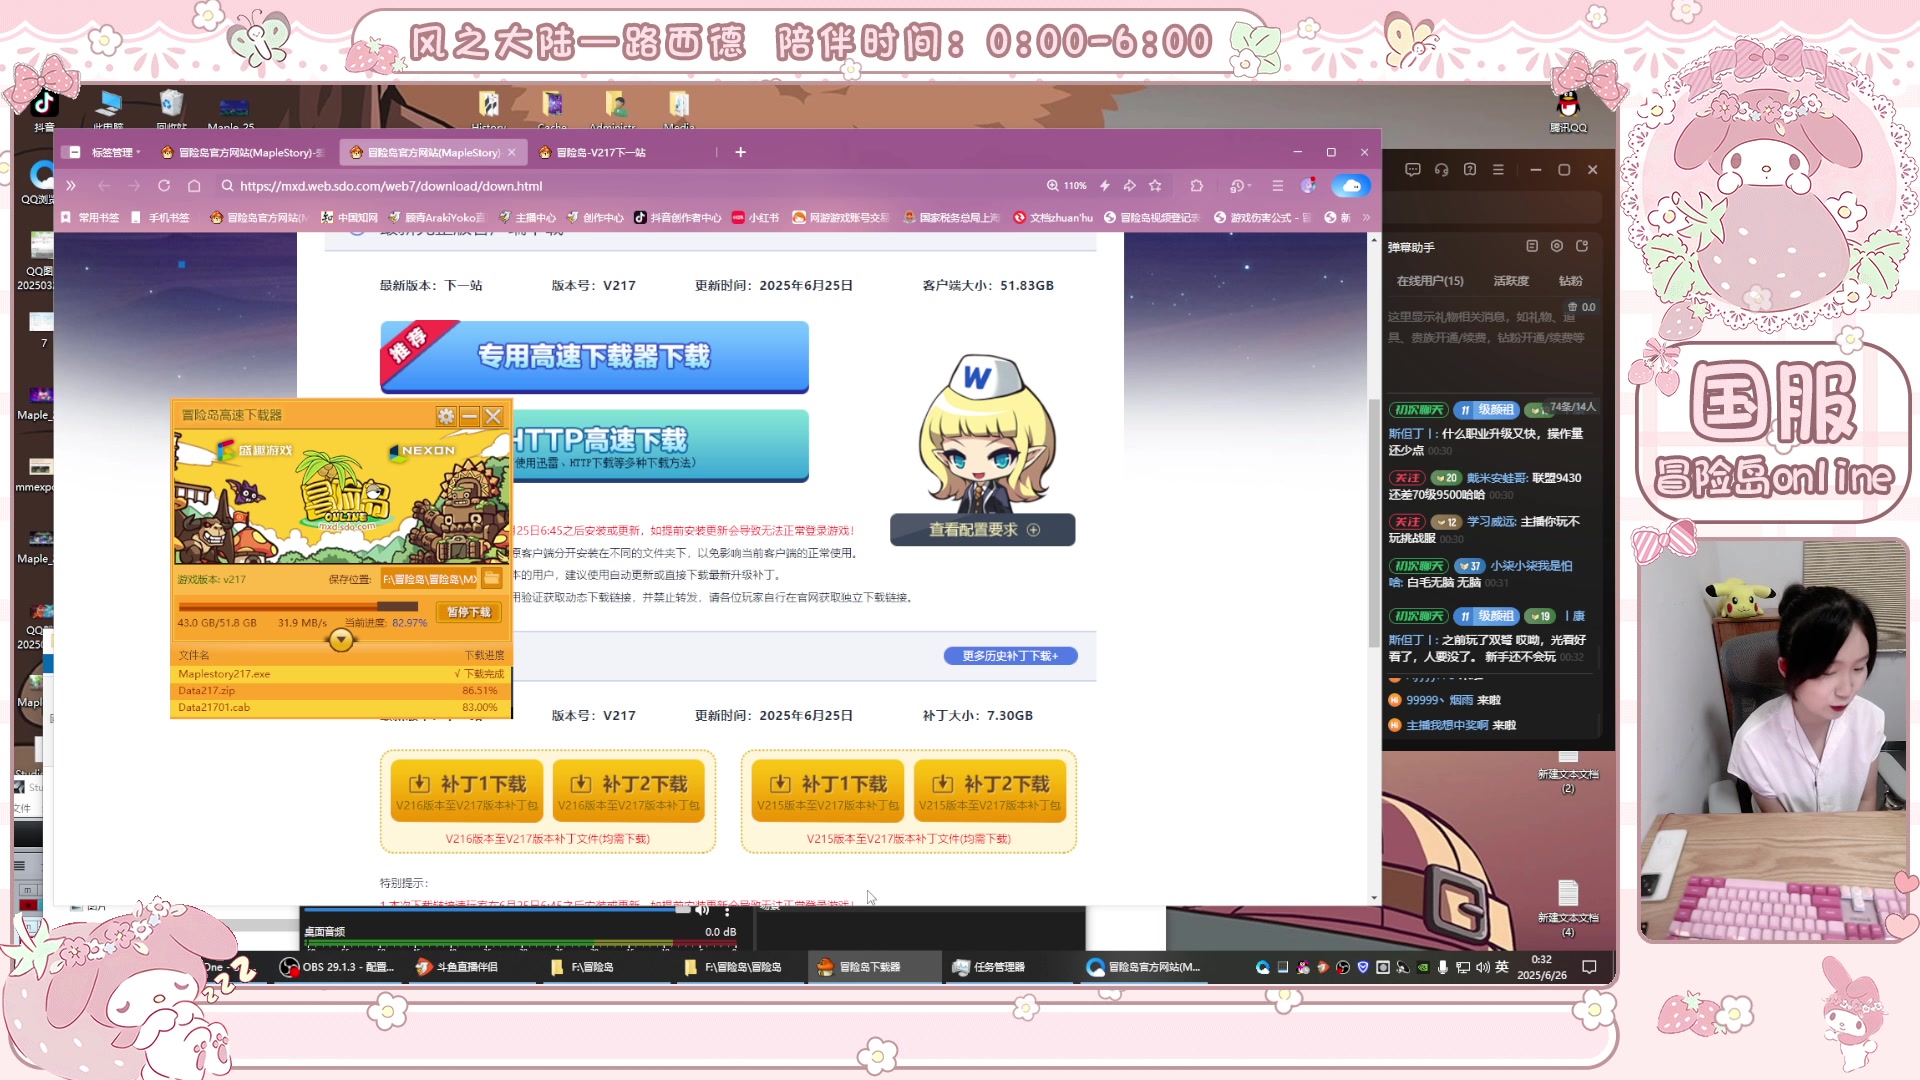Open 常用书签 bookmarks folder

[90, 217]
